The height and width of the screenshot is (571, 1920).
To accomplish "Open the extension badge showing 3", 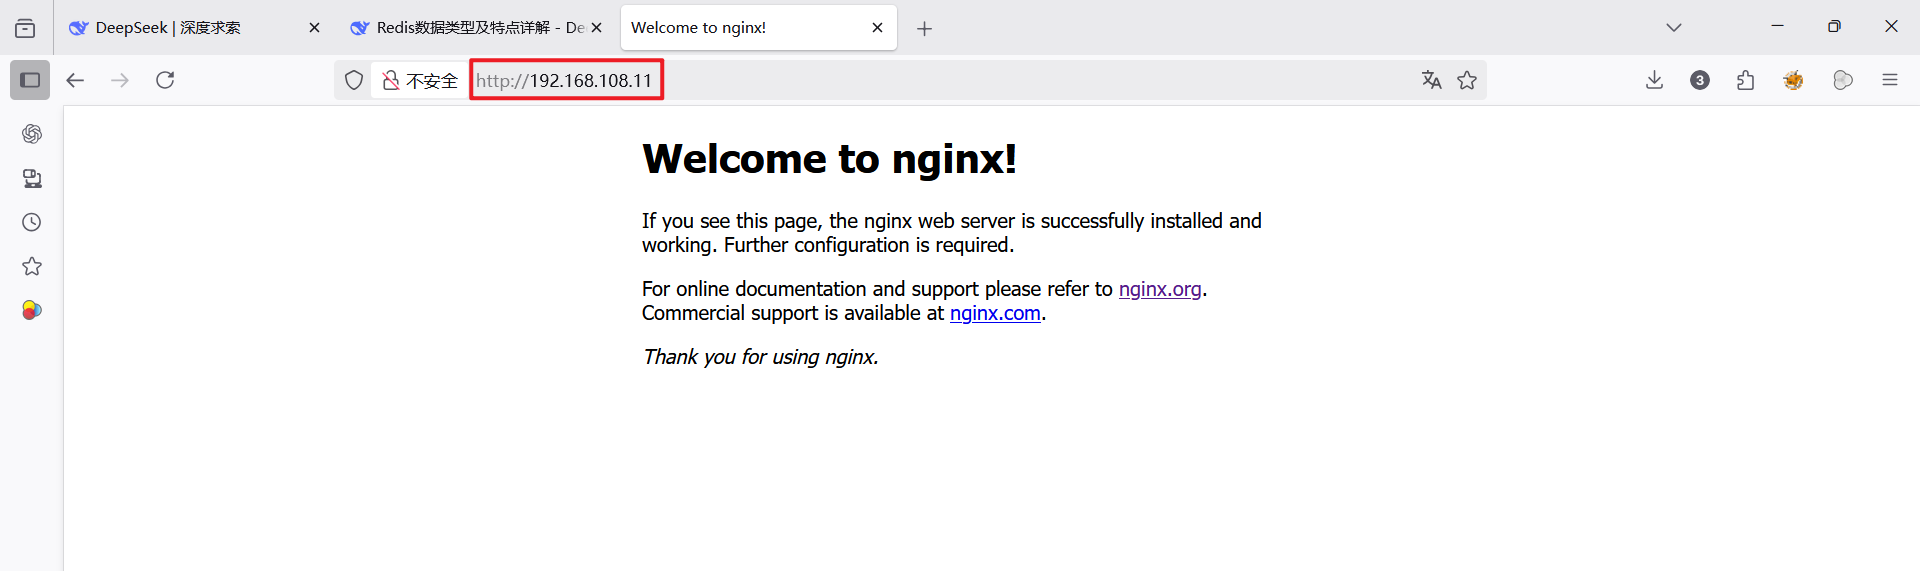I will 1700,80.
